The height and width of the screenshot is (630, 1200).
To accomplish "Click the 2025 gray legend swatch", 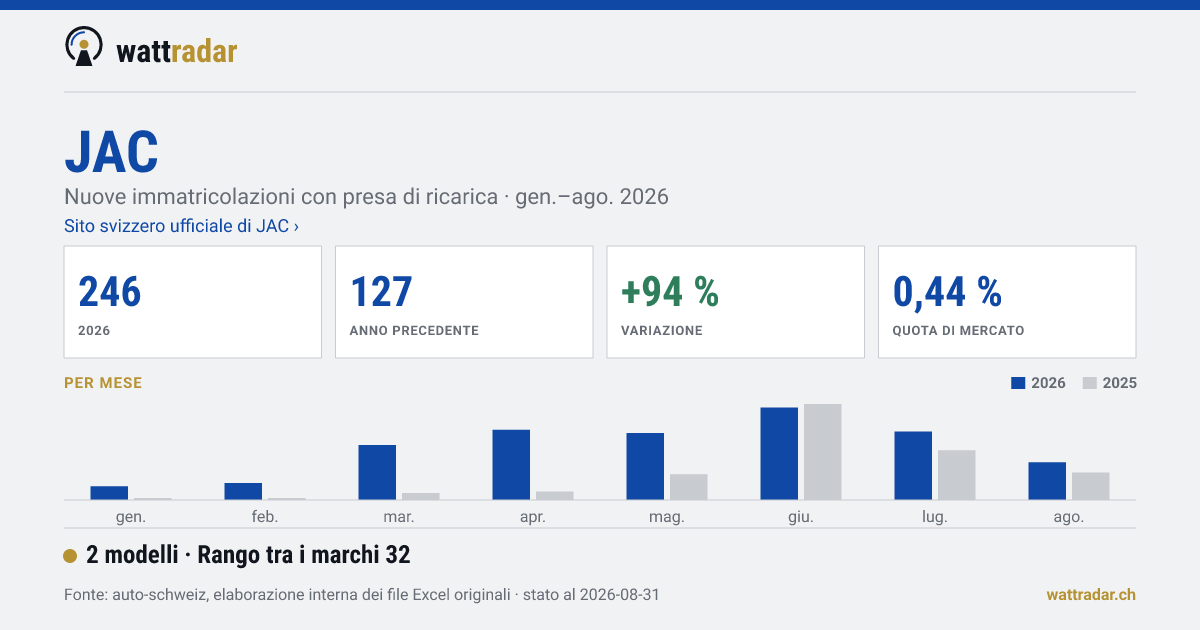I will tap(1090, 383).
